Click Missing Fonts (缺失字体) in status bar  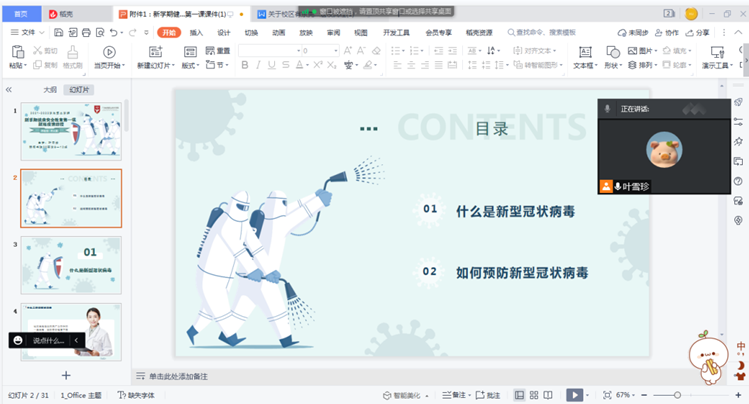[x=136, y=395]
